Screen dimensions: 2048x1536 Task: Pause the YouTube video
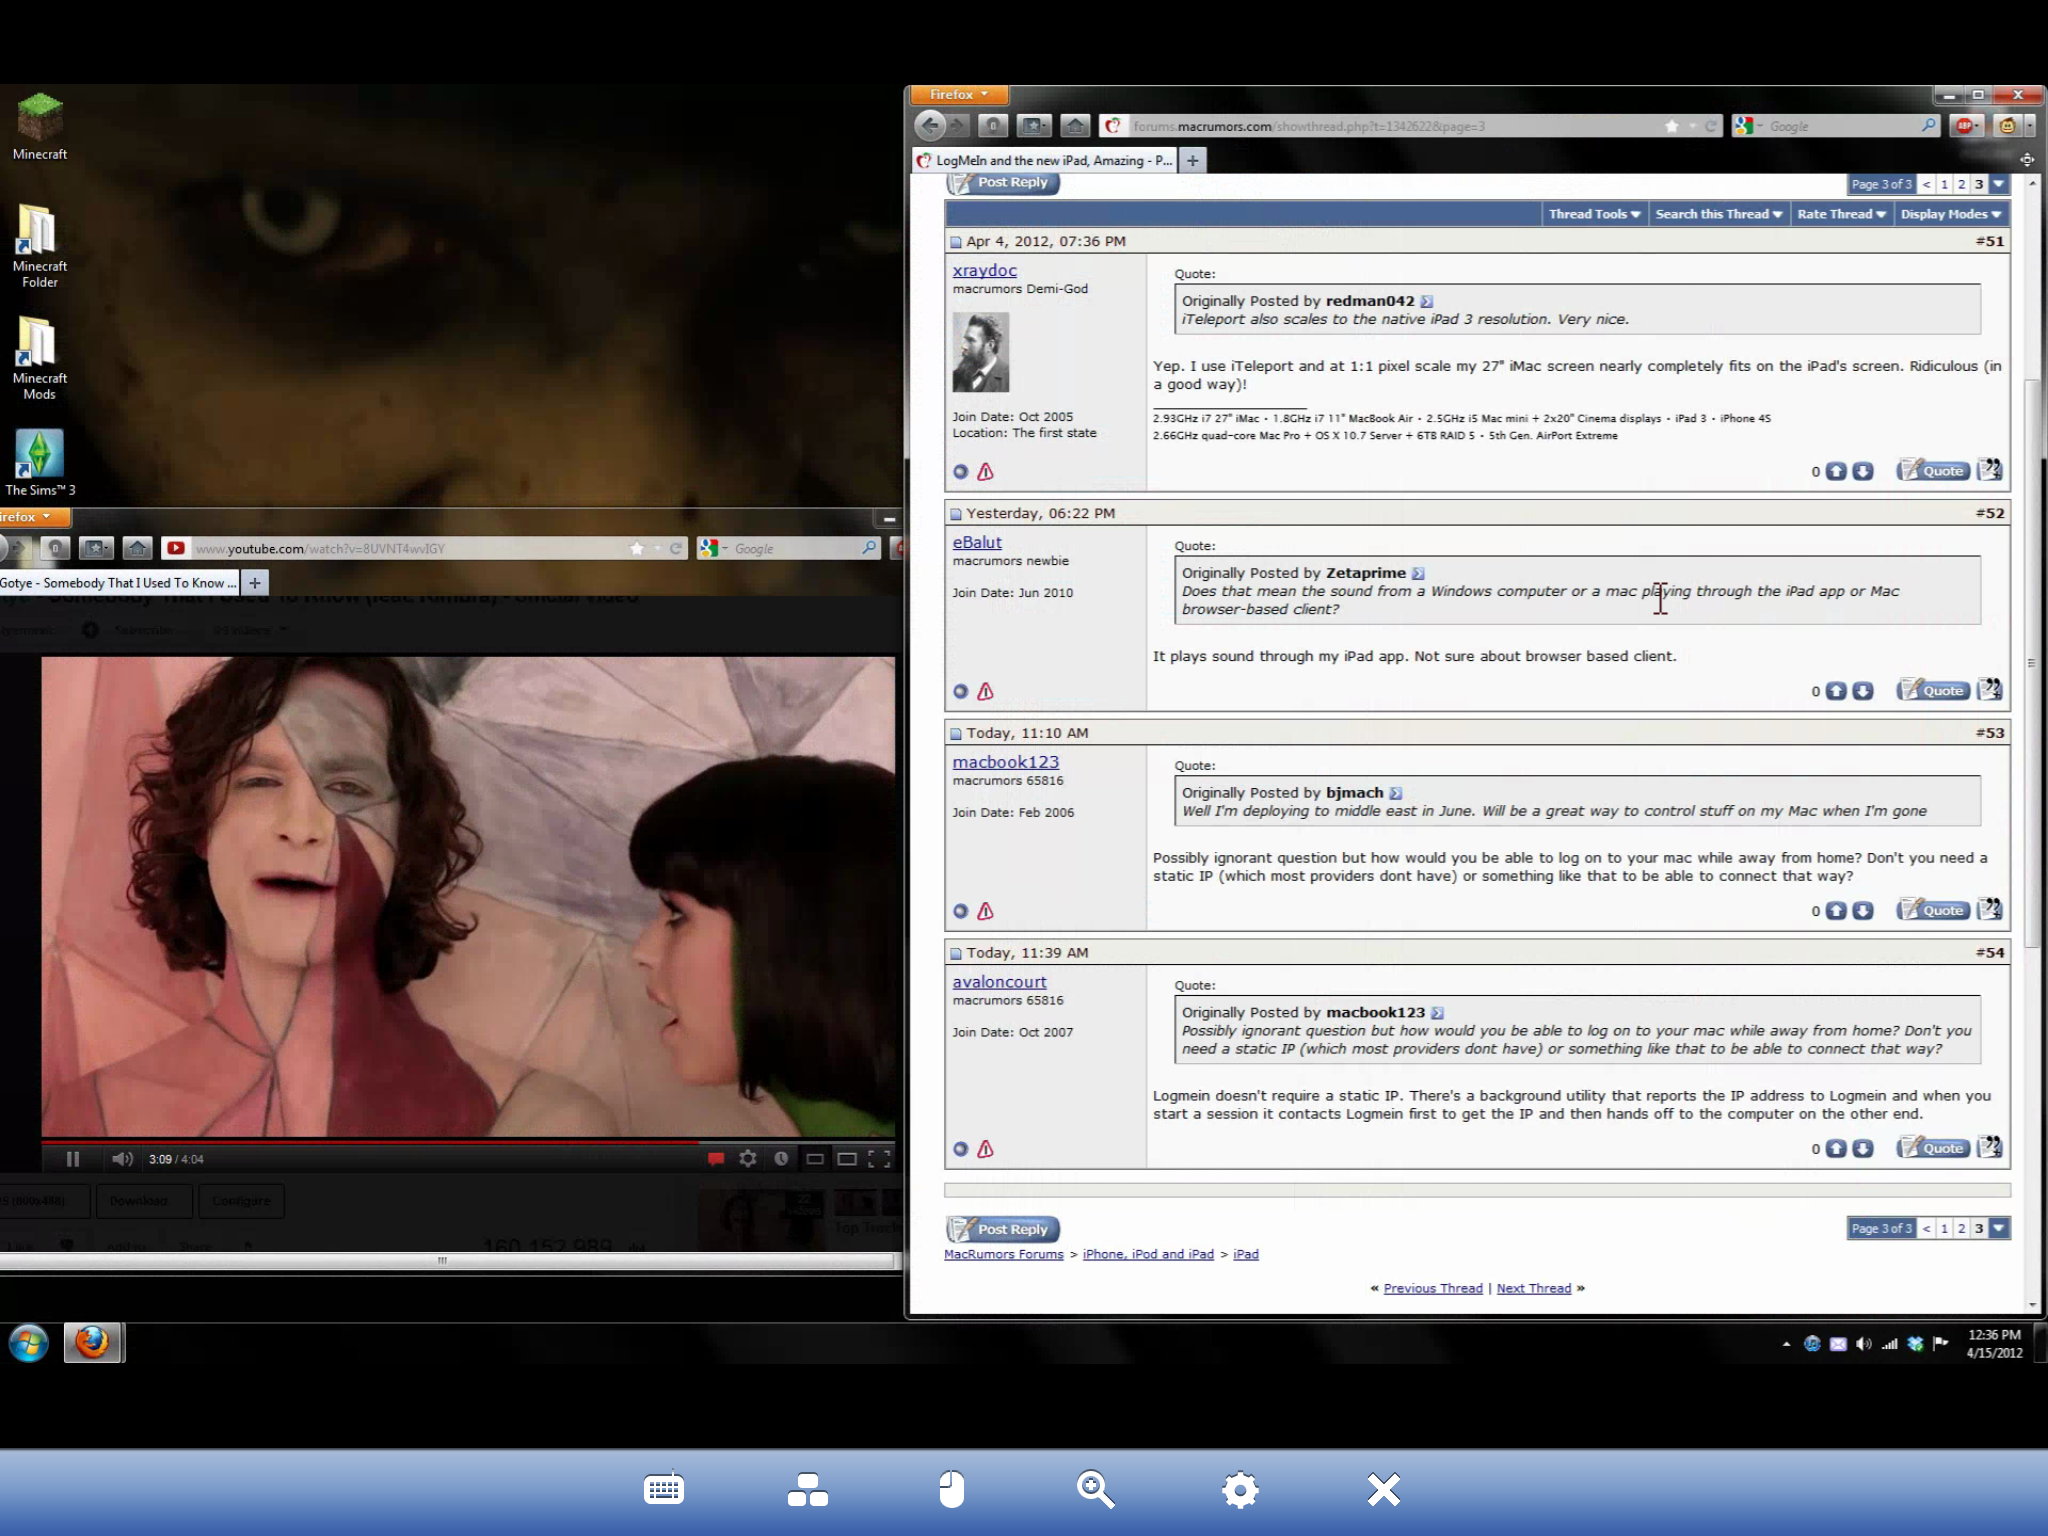pos(72,1159)
